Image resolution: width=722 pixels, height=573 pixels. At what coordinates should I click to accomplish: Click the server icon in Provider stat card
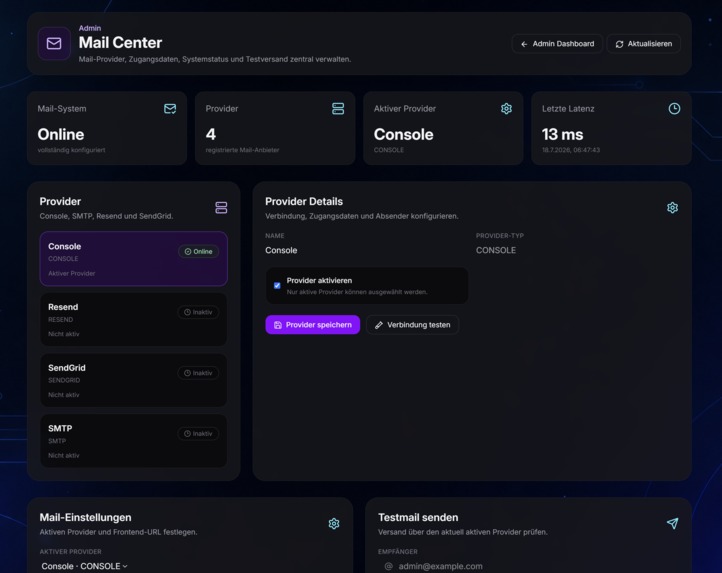point(338,109)
